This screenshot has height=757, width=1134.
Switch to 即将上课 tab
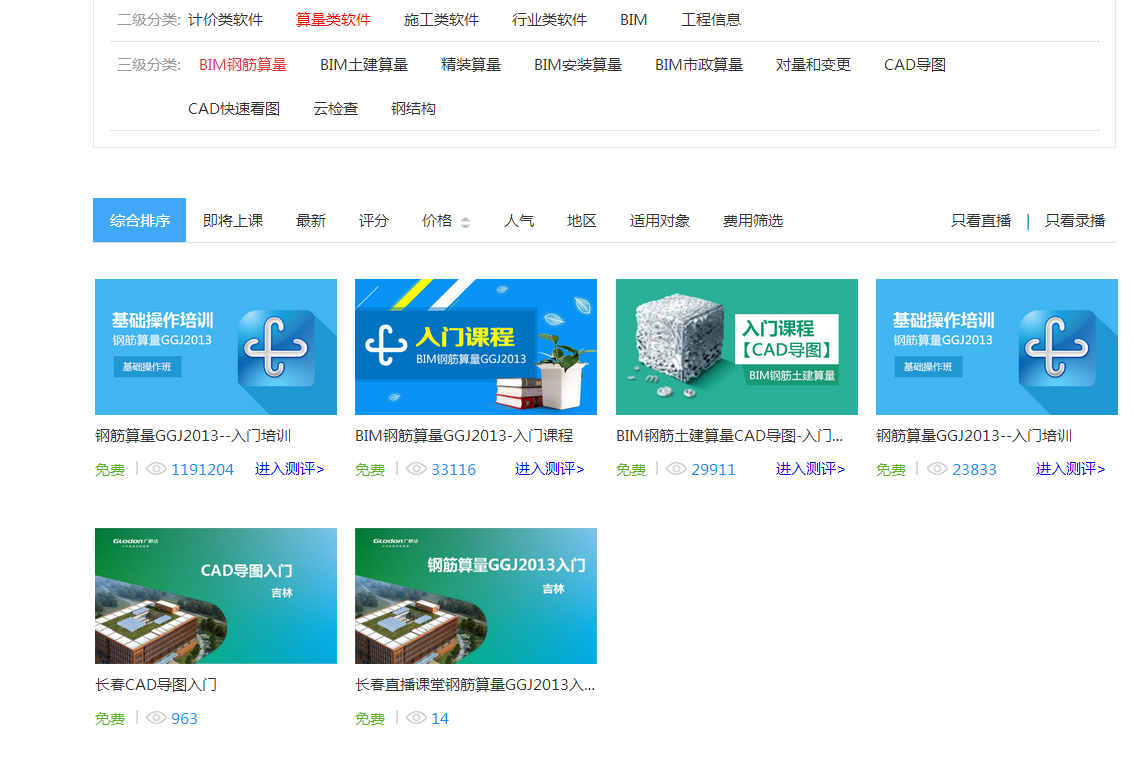pos(233,221)
